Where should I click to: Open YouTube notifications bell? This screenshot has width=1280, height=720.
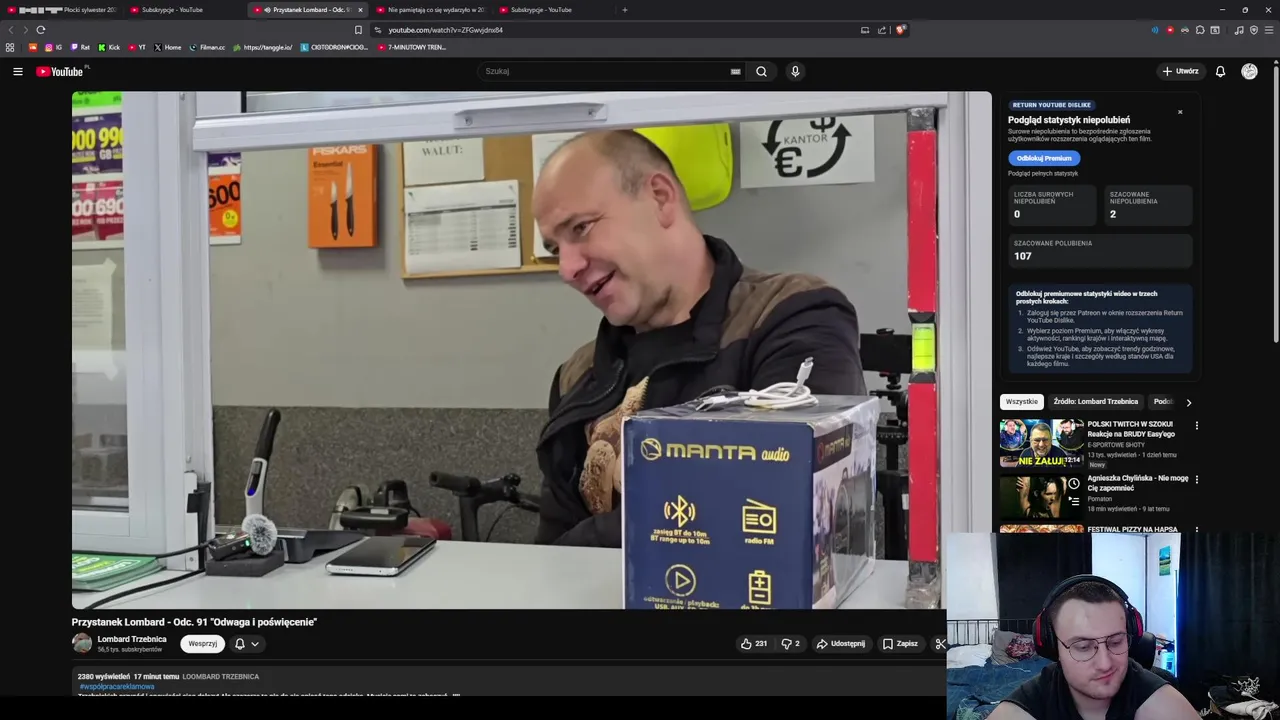point(1220,71)
